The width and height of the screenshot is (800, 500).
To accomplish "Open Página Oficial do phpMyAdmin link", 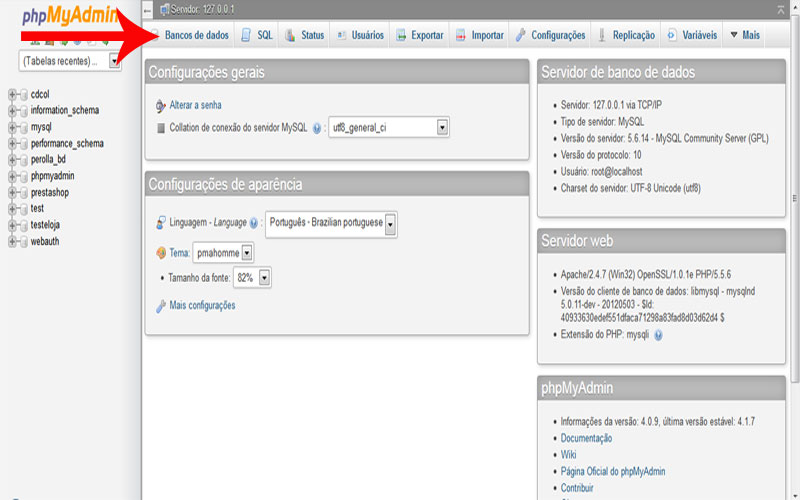I will coord(613,471).
